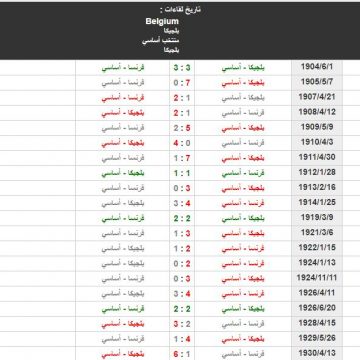Image resolution: width=360 pixels, height=360 pixels.
Task: Click the Belgium heading in the dark header
Action: pos(162,22)
